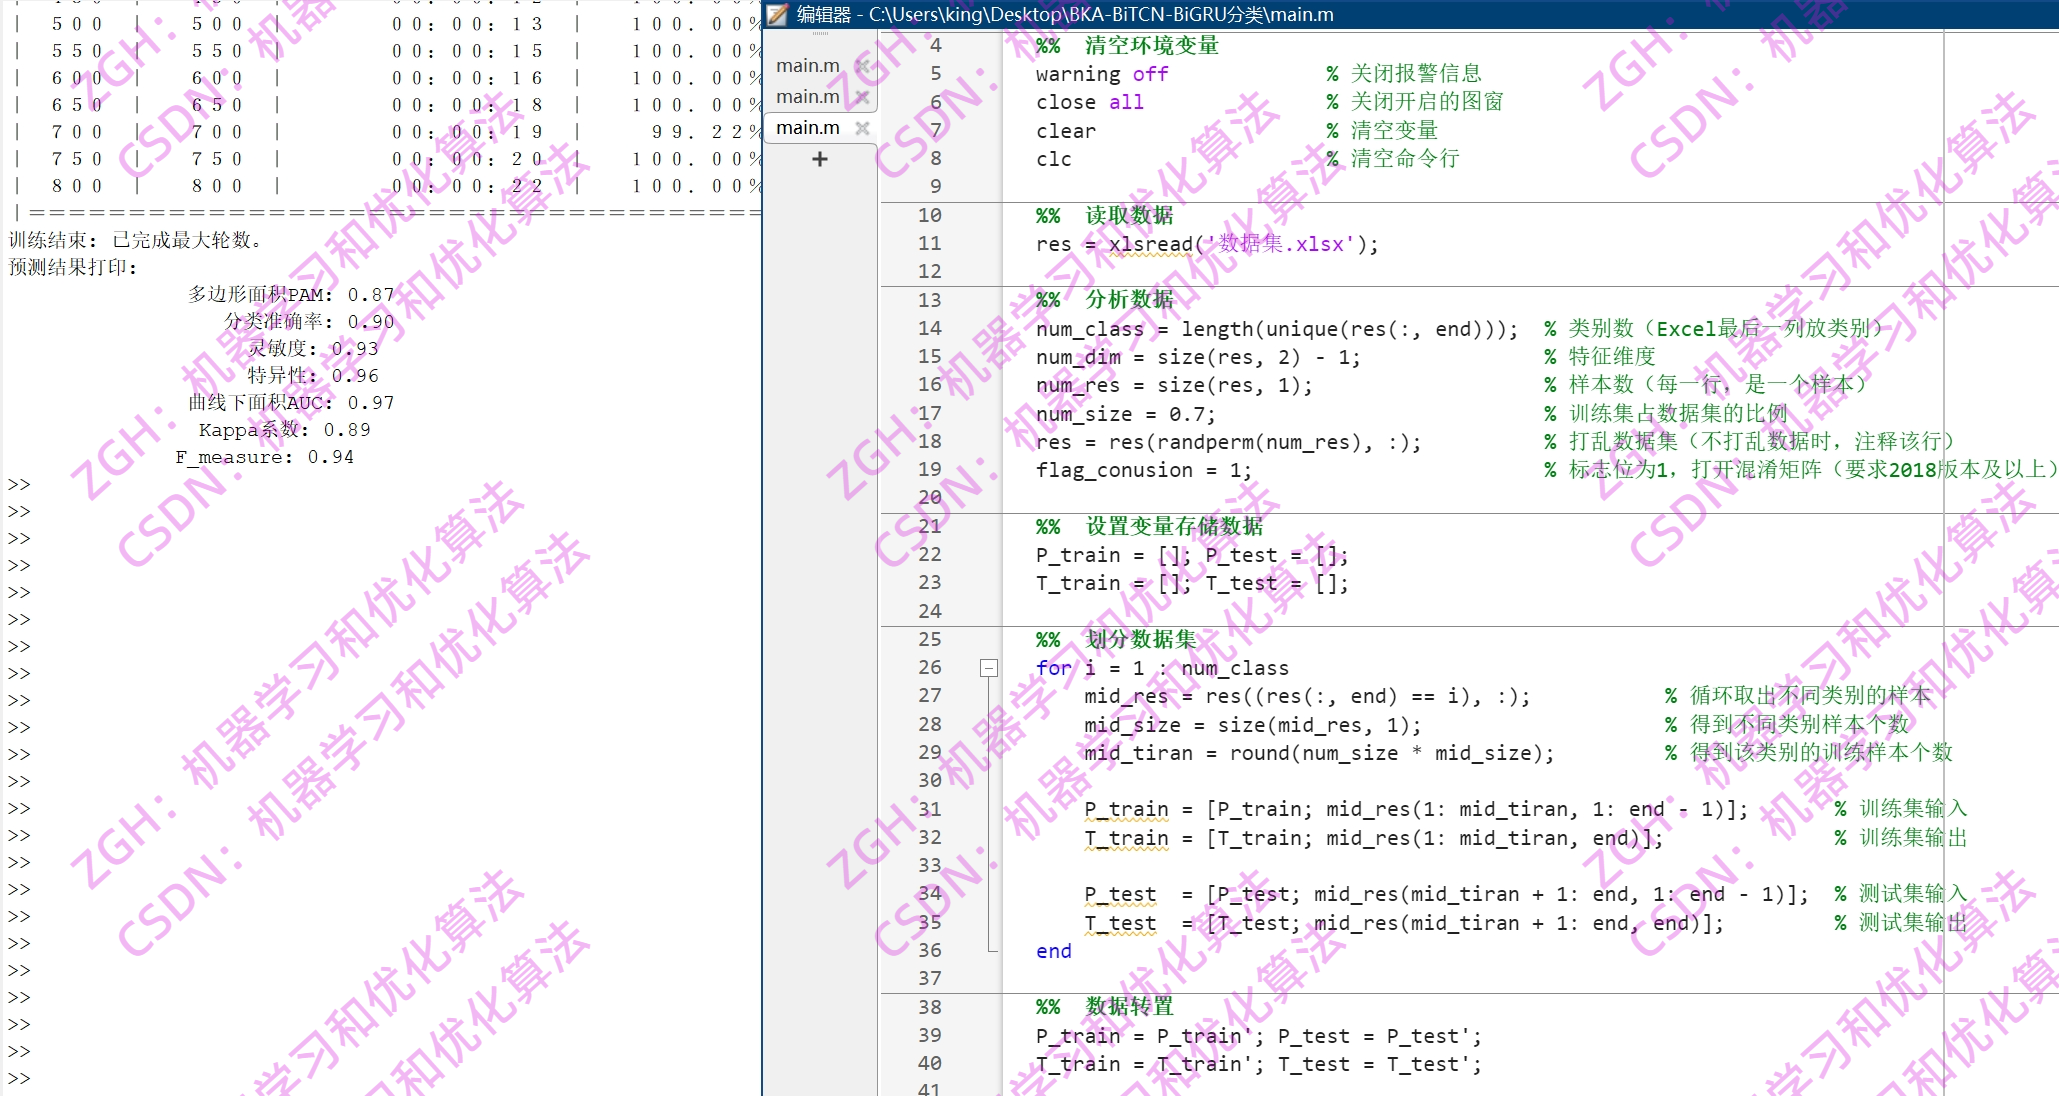Click the first empty command prompt line
This screenshot has height=1096, width=2059.
19,485
